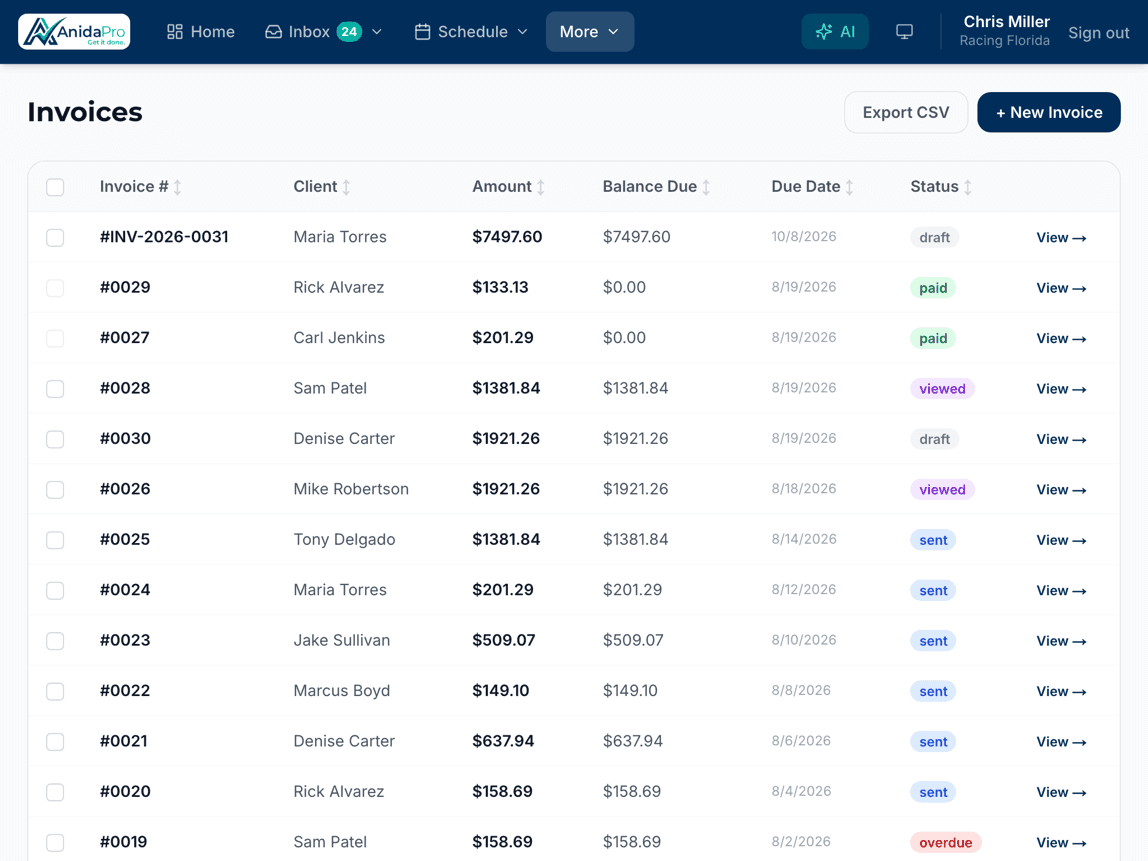View invoice #0024

tap(1061, 591)
